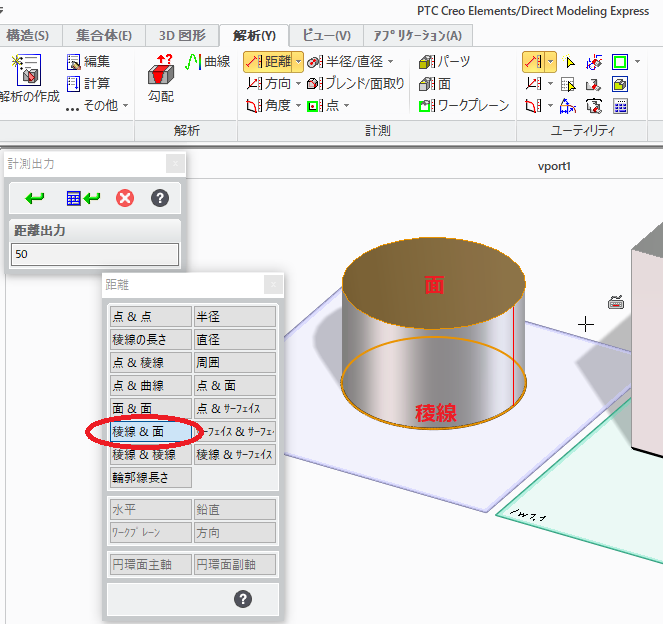Select 稜線 & 面 option
The width and height of the screenshot is (663, 624).
pos(151,432)
